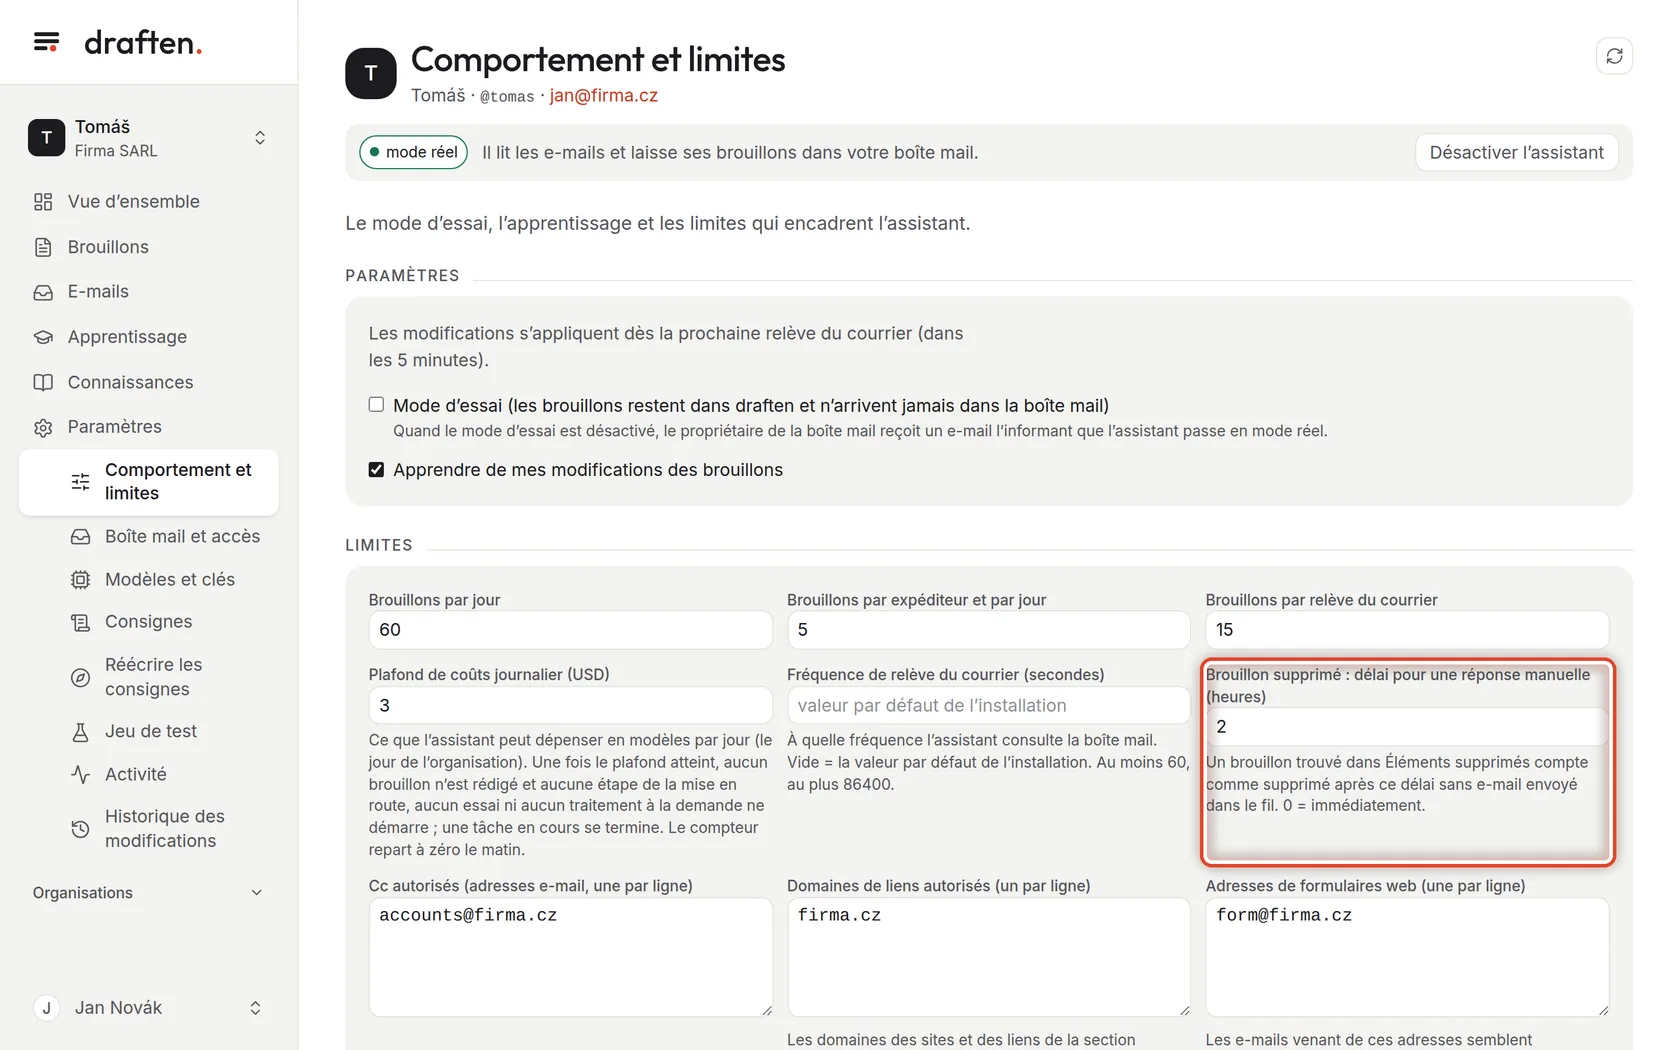The width and height of the screenshot is (1680, 1050).
Task: Open Apprentissage graduation cap icon
Action: tap(43, 337)
